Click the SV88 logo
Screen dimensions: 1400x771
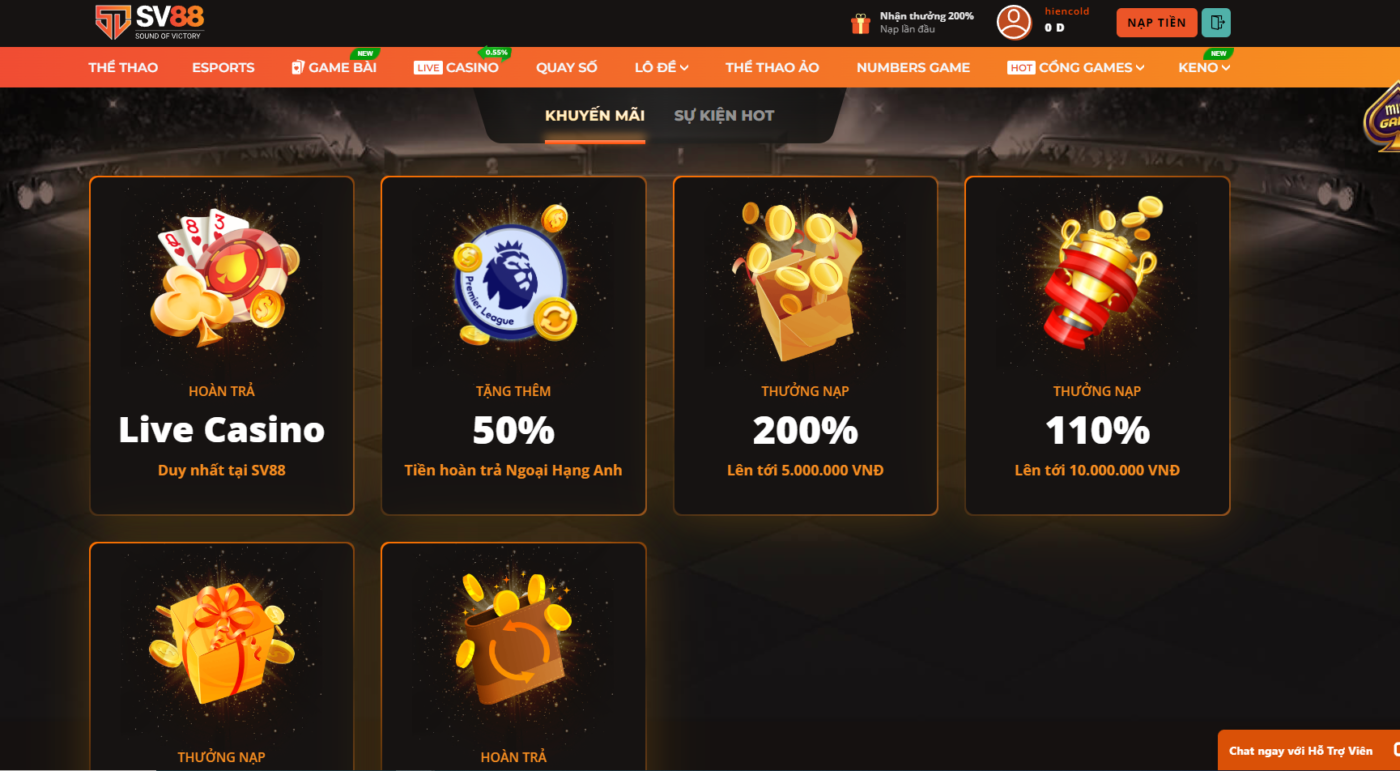[x=149, y=22]
